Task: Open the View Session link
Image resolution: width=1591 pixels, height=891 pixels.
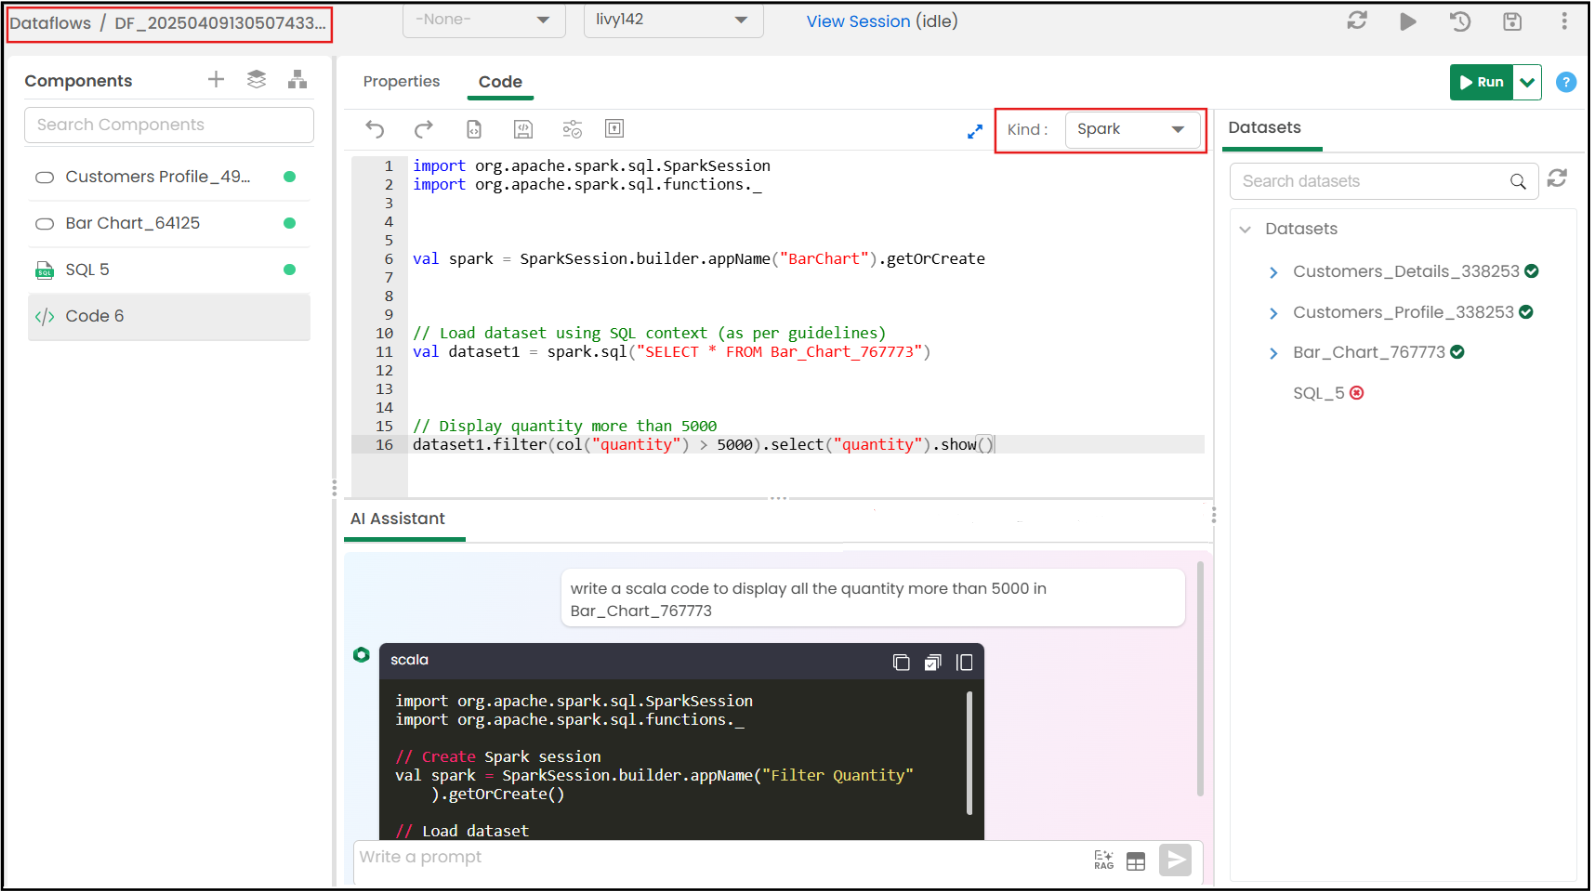Action: (x=858, y=21)
